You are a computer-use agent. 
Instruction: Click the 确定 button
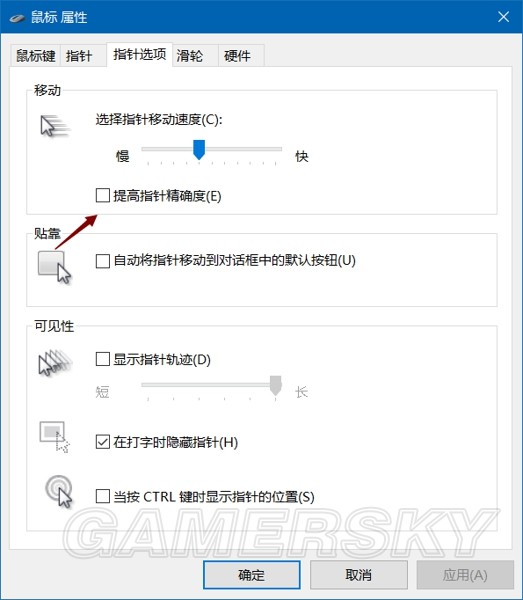coord(252,575)
